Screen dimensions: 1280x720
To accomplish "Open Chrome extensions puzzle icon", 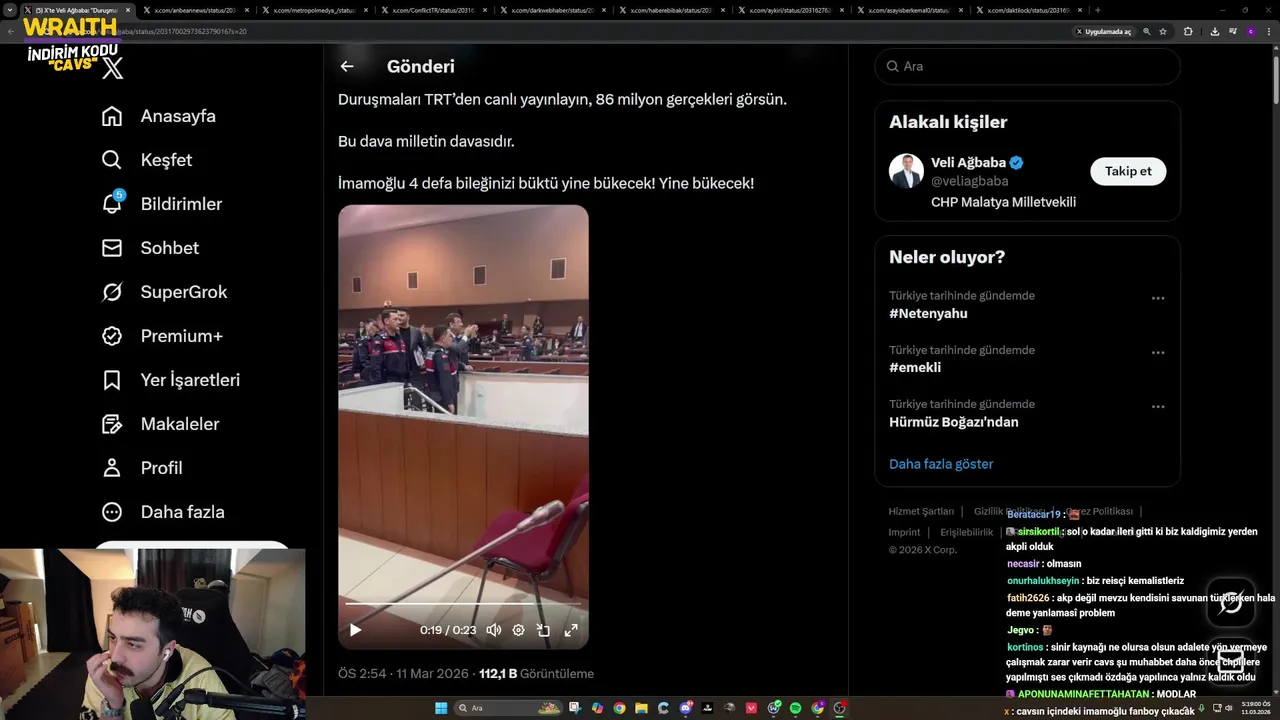I will (x=1188, y=31).
